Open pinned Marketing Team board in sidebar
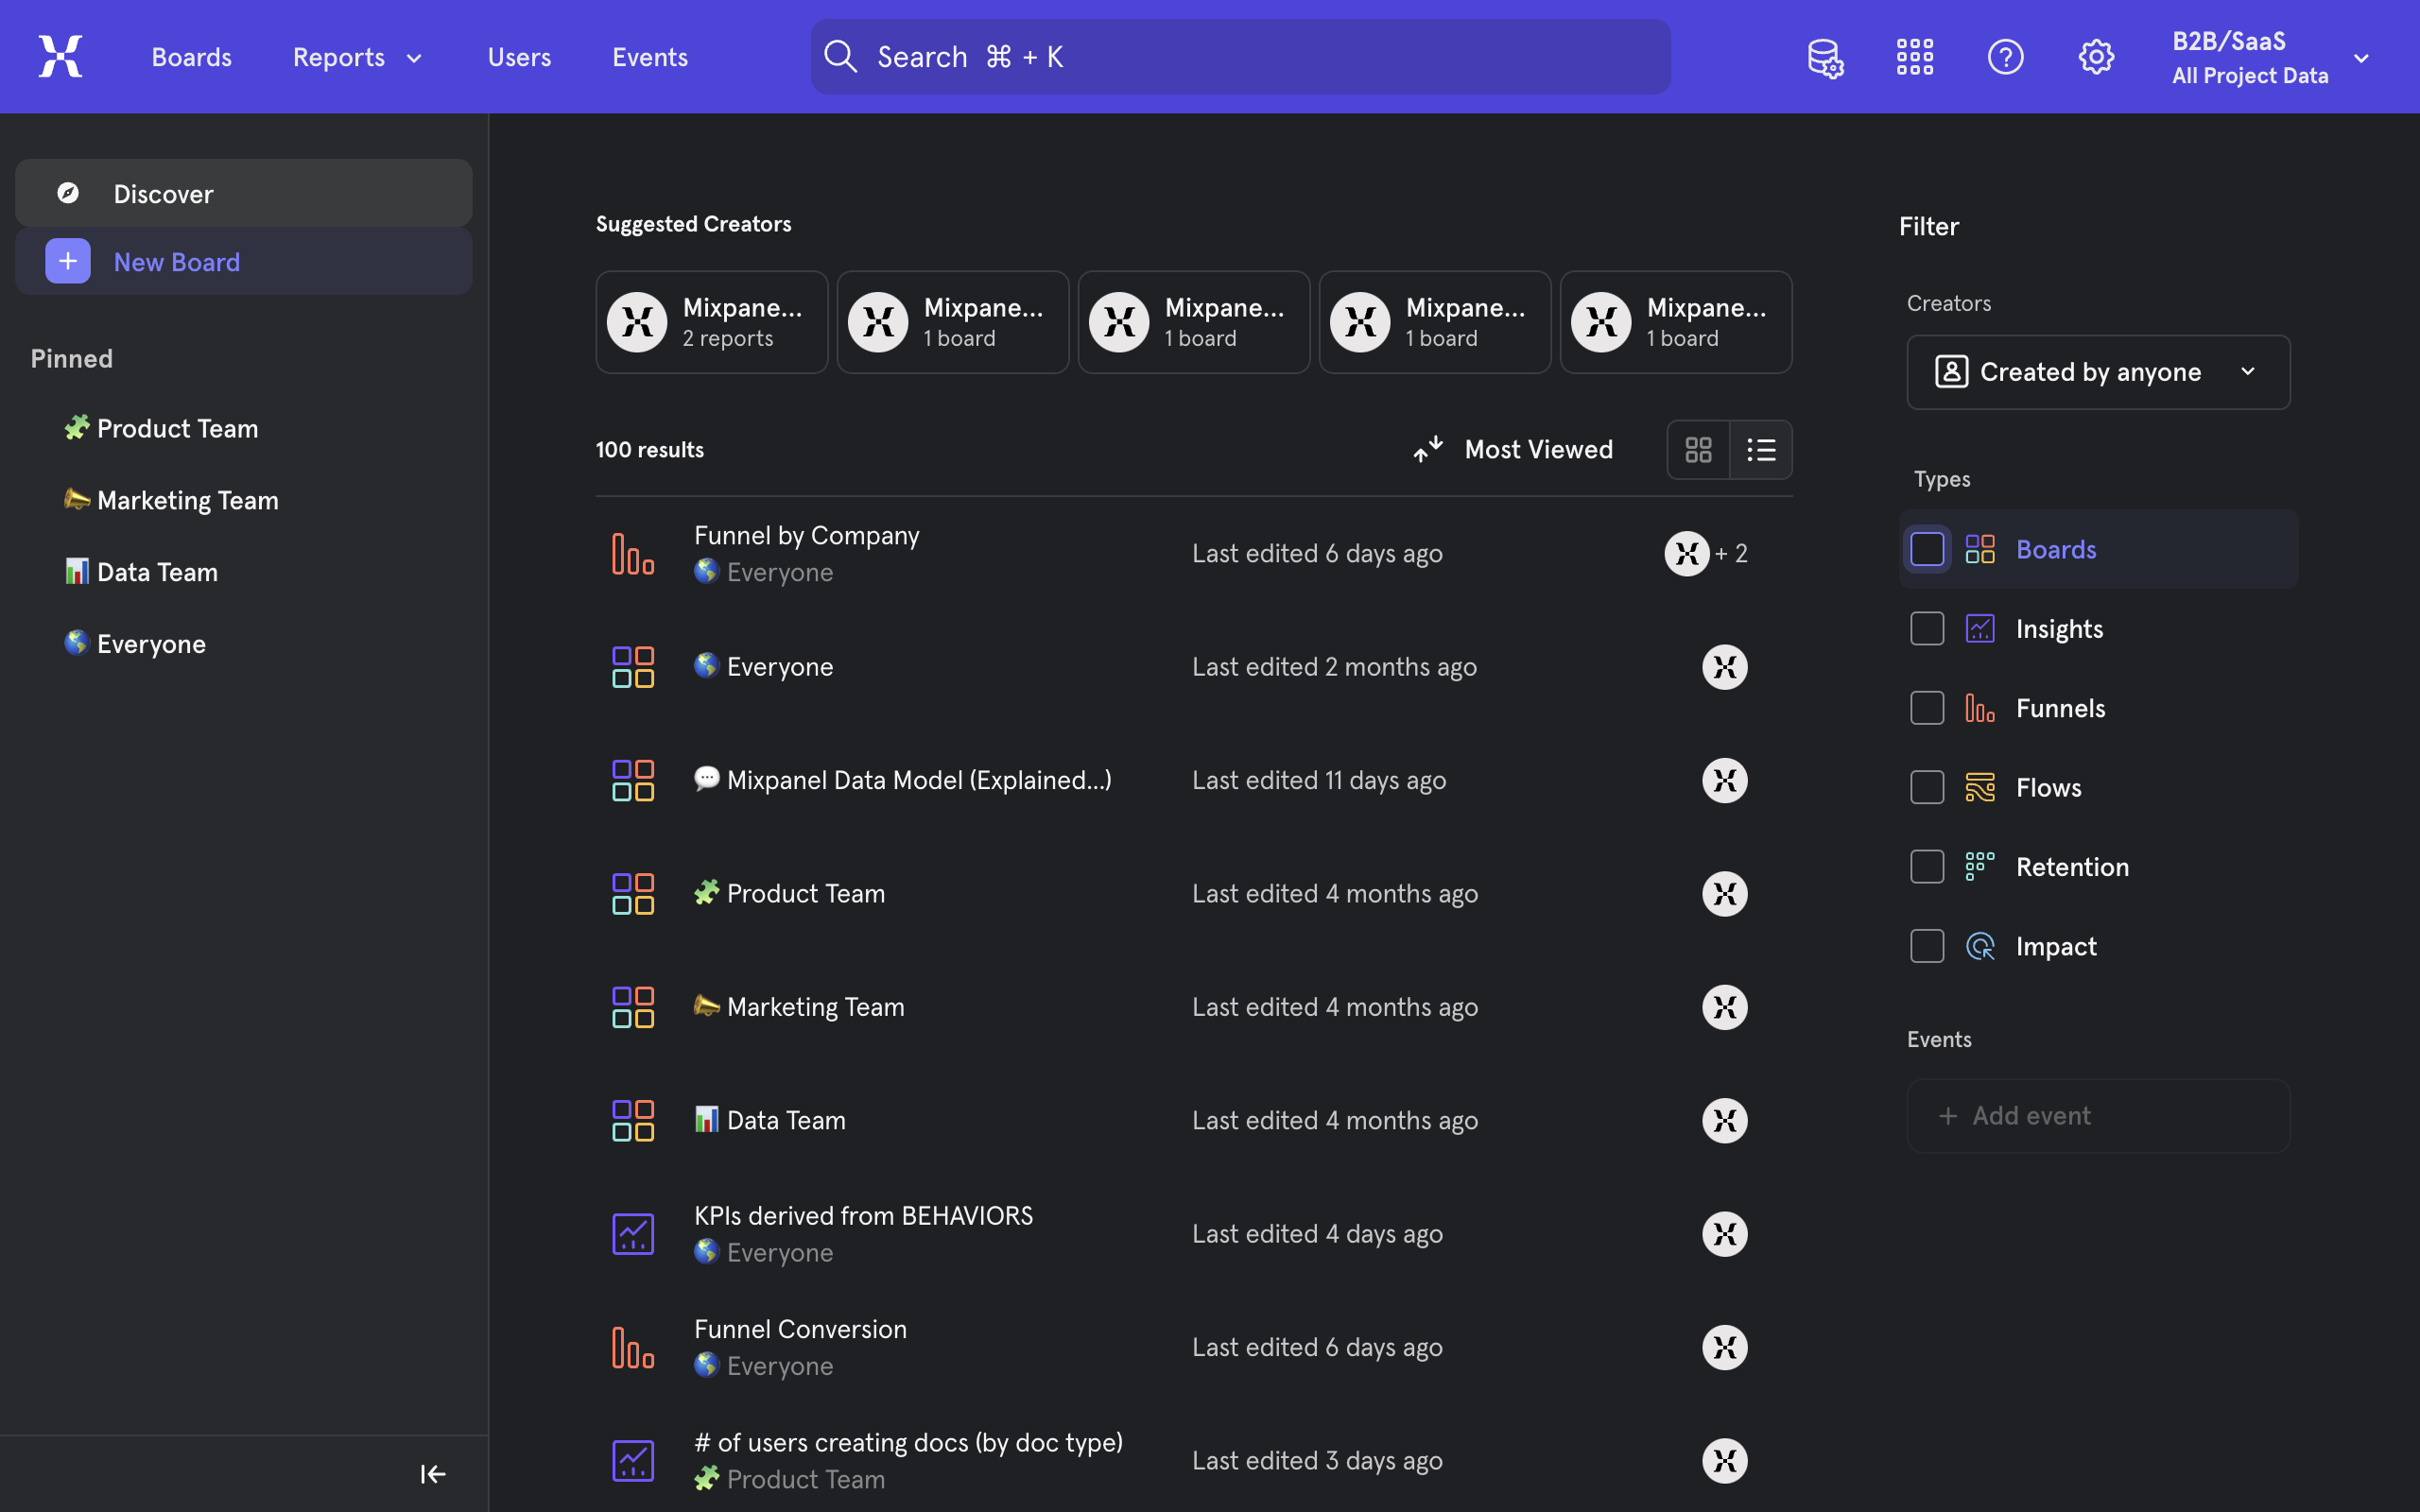Viewport: 2420px width, 1512px height. (171, 499)
